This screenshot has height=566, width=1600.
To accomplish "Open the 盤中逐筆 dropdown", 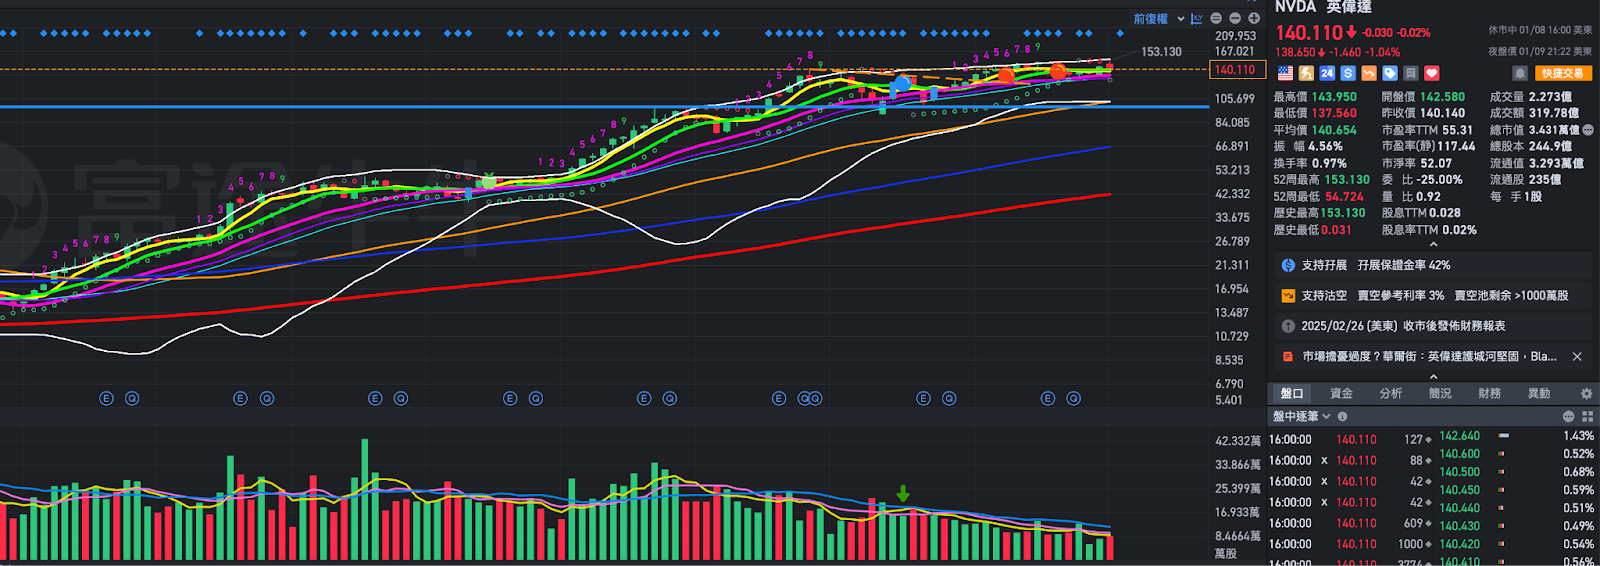I will click(x=1302, y=416).
